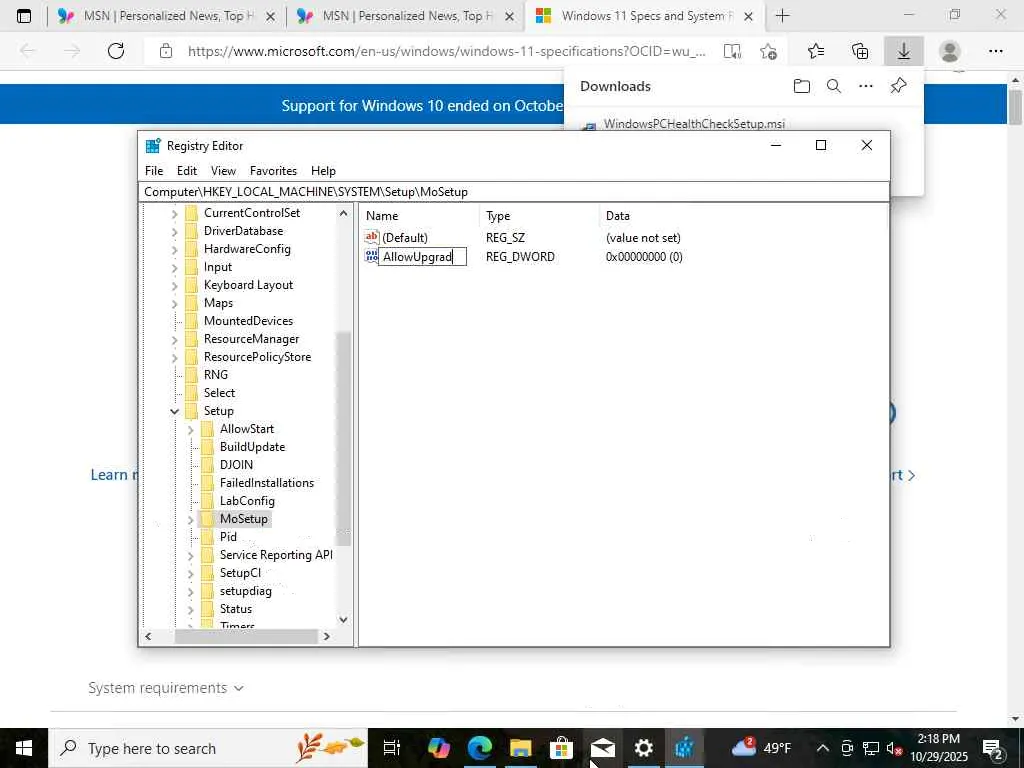Select the (Default) string value icon
The height and width of the screenshot is (768, 1024).
(x=372, y=237)
